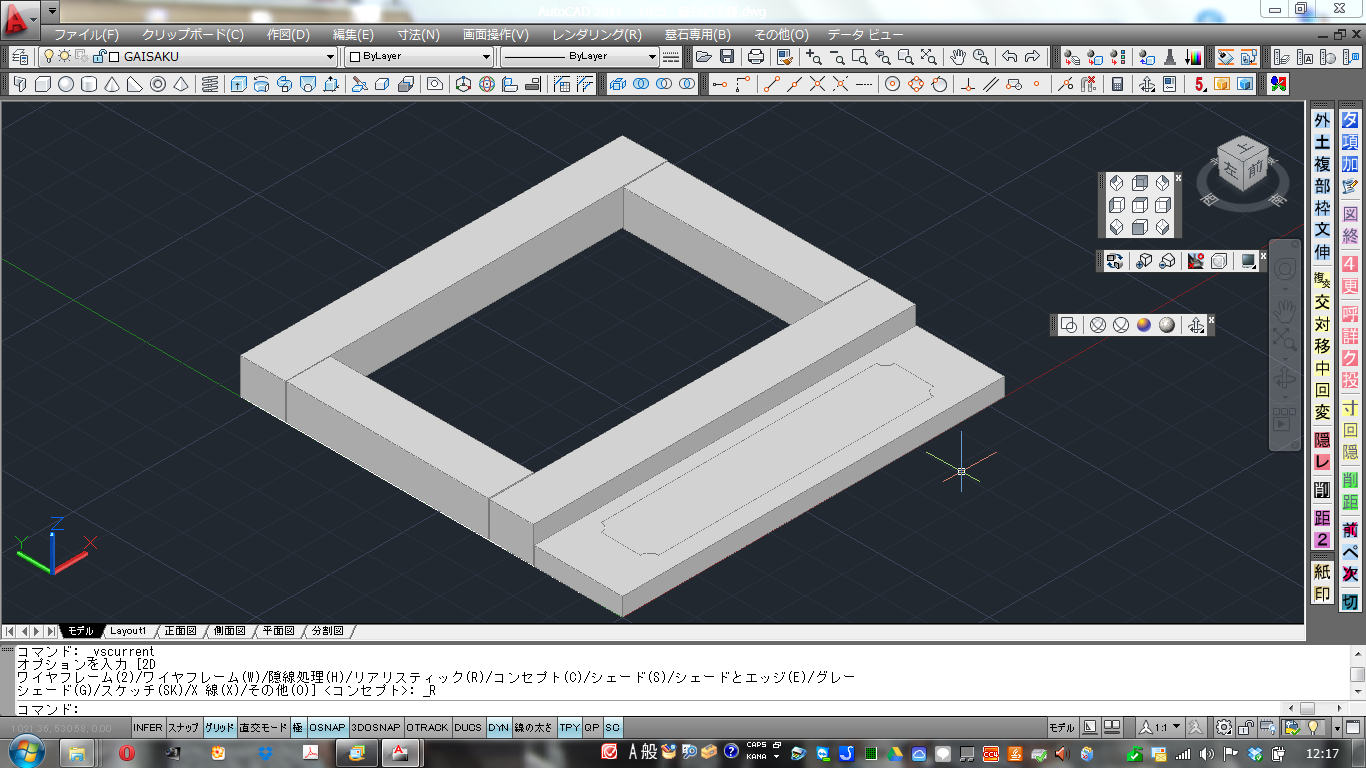Switch to the Layout1 tab
The width and height of the screenshot is (1366, 768).
pyautogui.click(x=128, y=632)
